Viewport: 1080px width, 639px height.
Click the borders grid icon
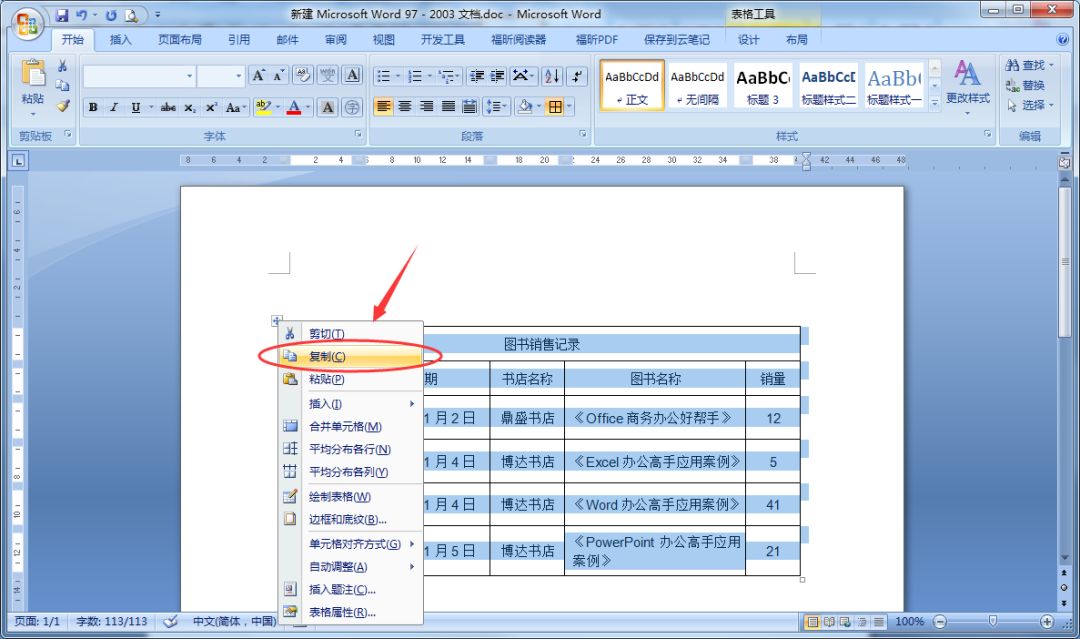555,106
